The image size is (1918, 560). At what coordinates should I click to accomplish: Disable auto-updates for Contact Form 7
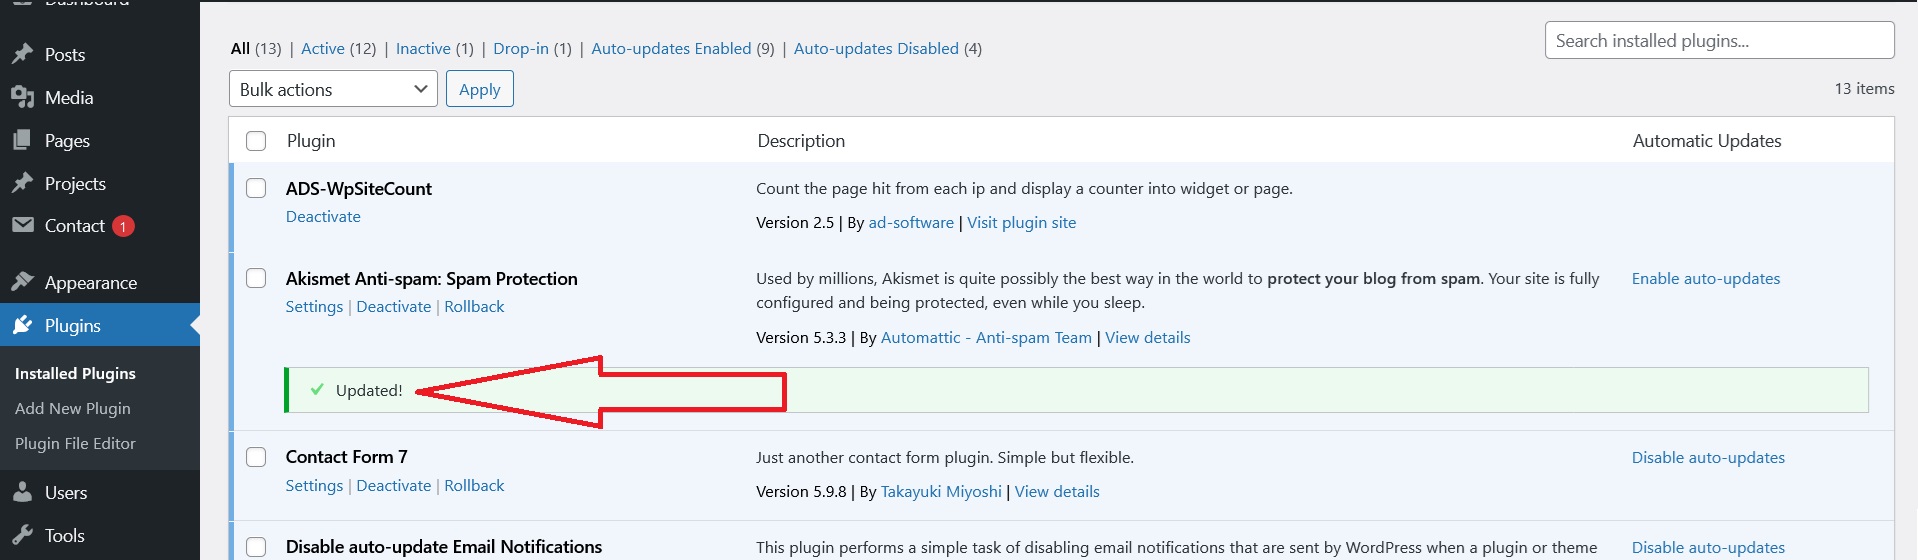tap(1708, 457)
